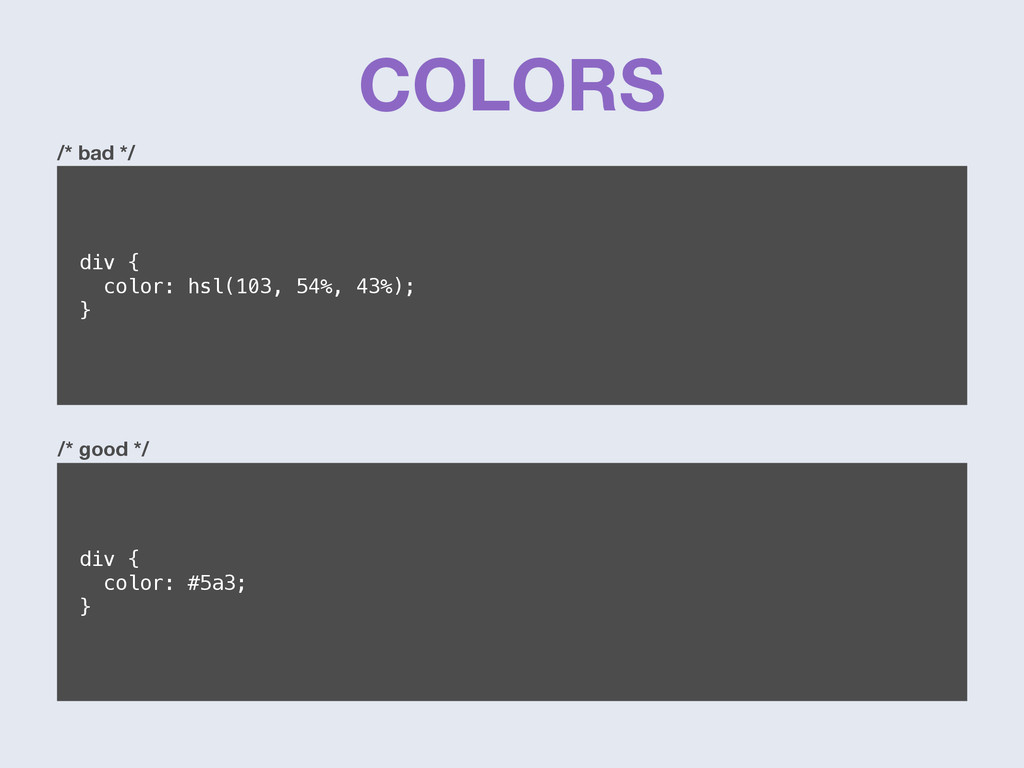This screenshot has width=1024, height=768.
Task: Click the opening curly brace in the good example
Action: [133, 559]
